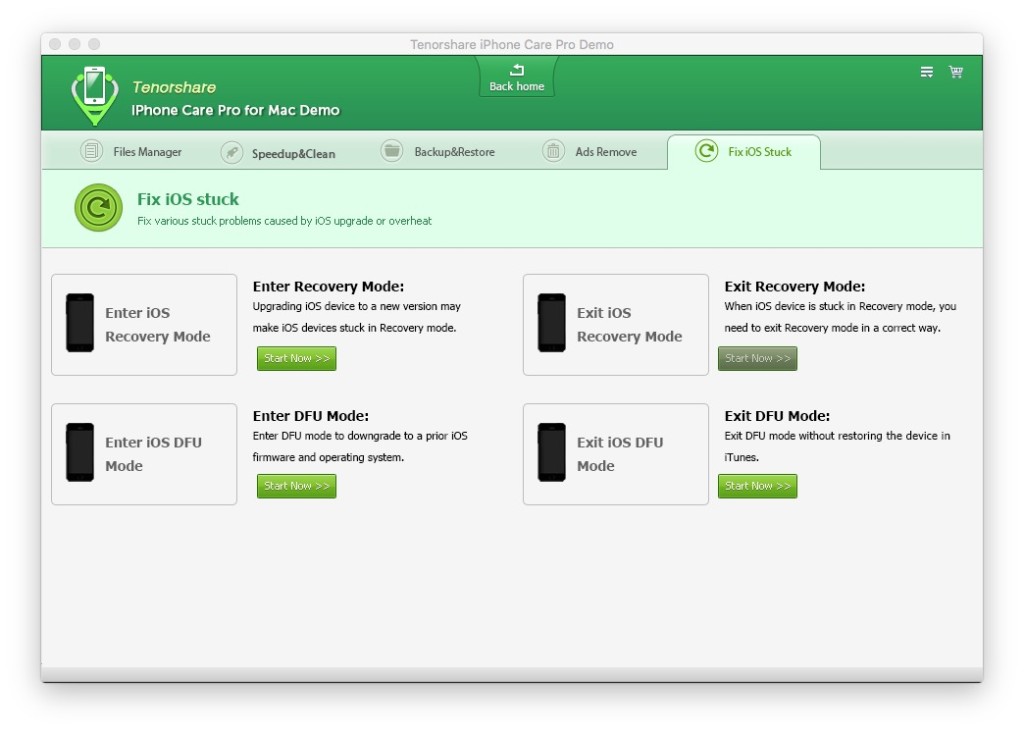
Task: Click the phone icon in Enter iOS DFU Mode card
Action: pos(80,453)
